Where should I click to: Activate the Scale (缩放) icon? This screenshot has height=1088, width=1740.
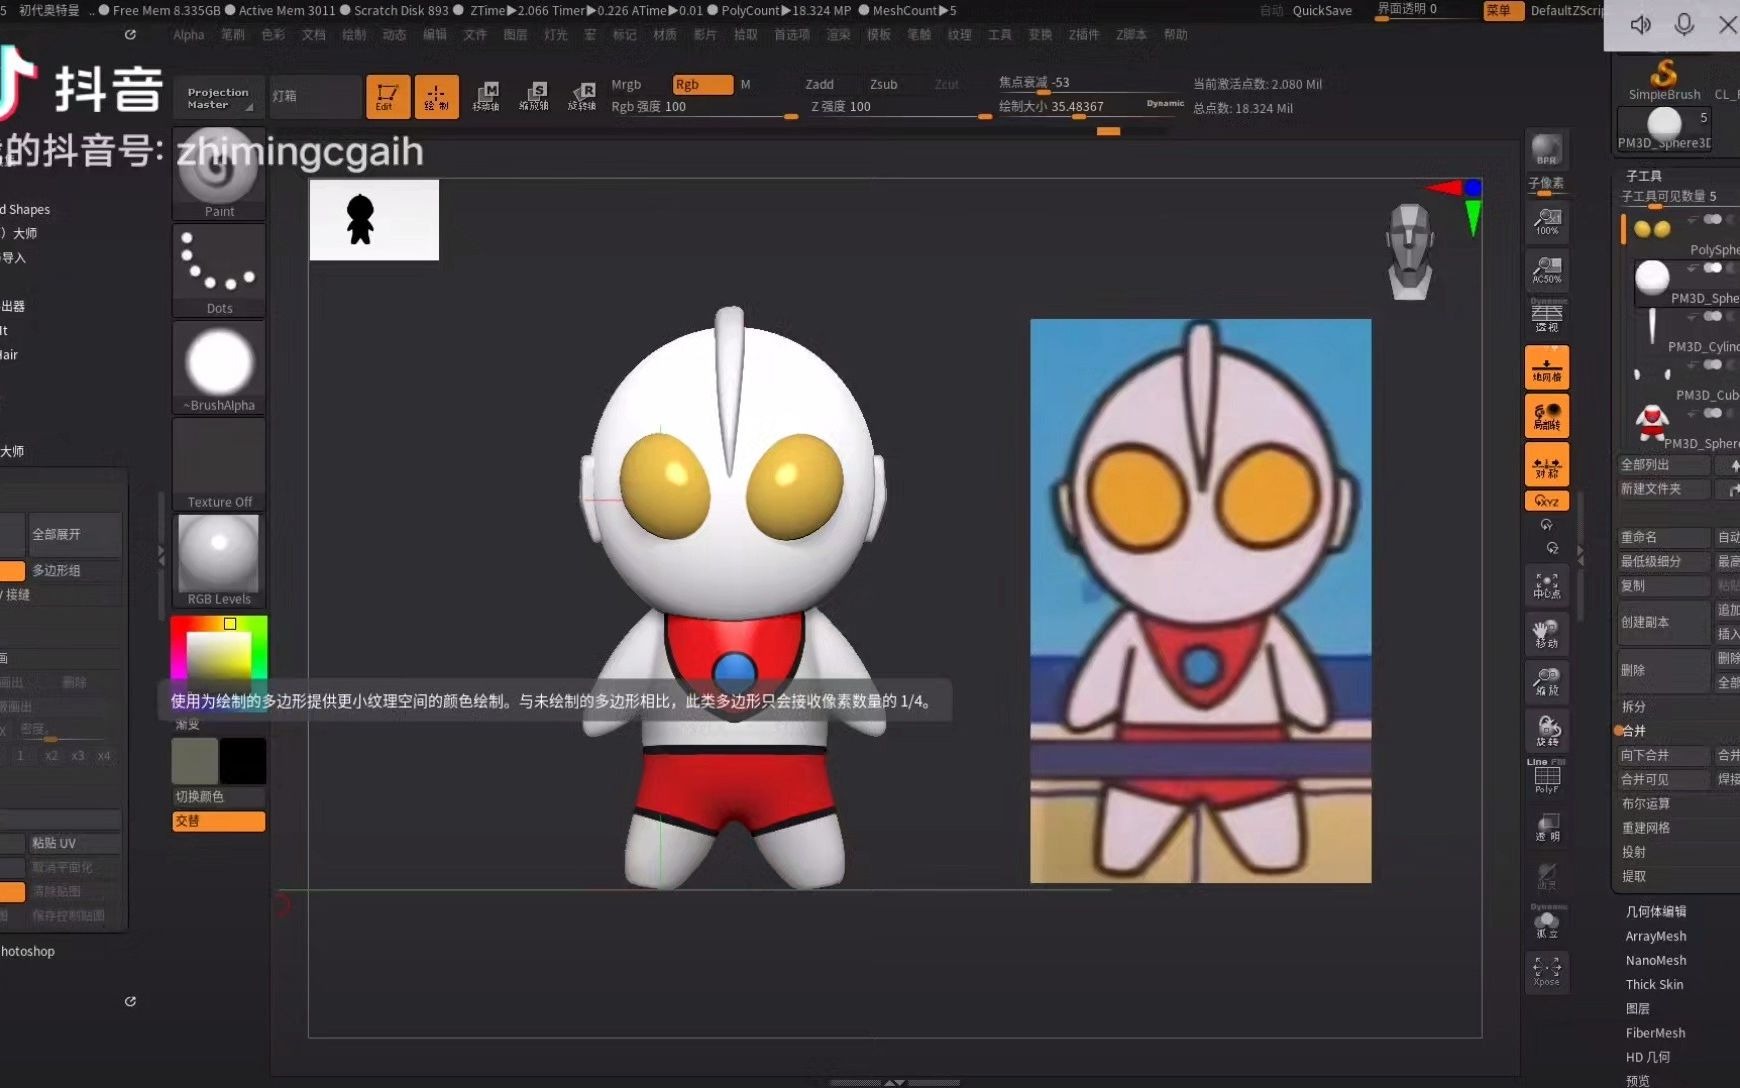pos(1547,681)
